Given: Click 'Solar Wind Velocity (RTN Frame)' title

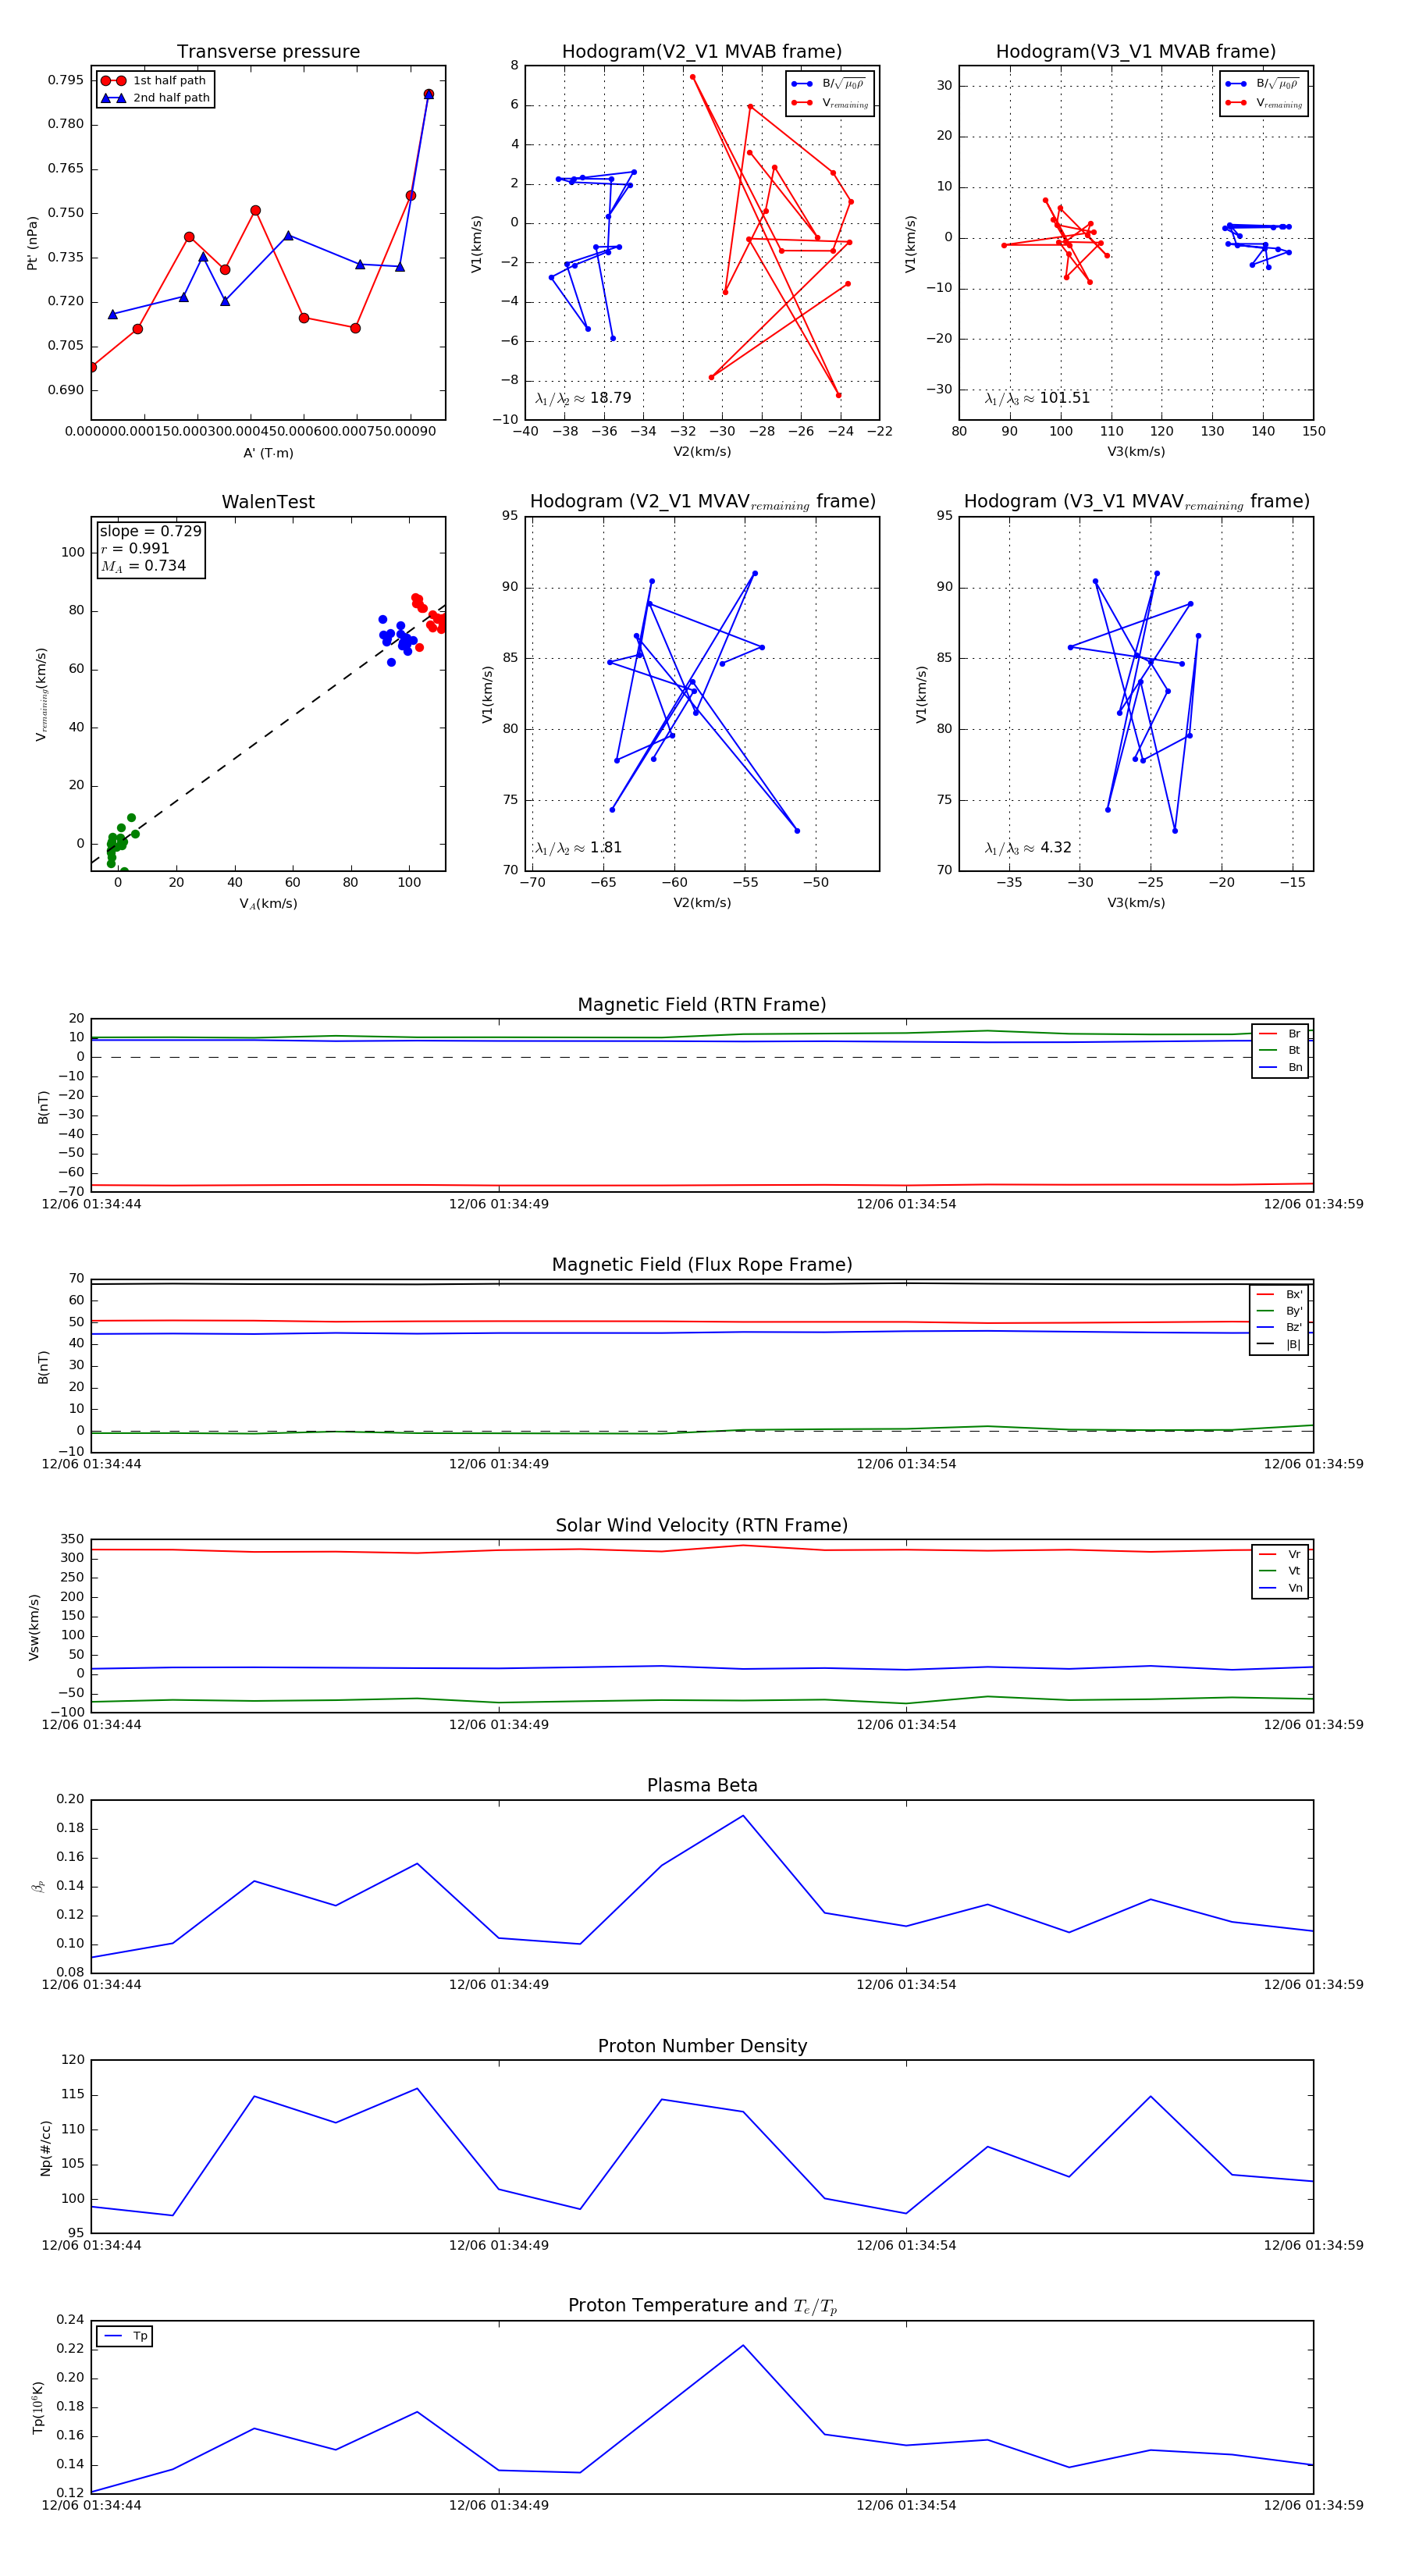Looking at the screenshot, I should point(702,1525).
